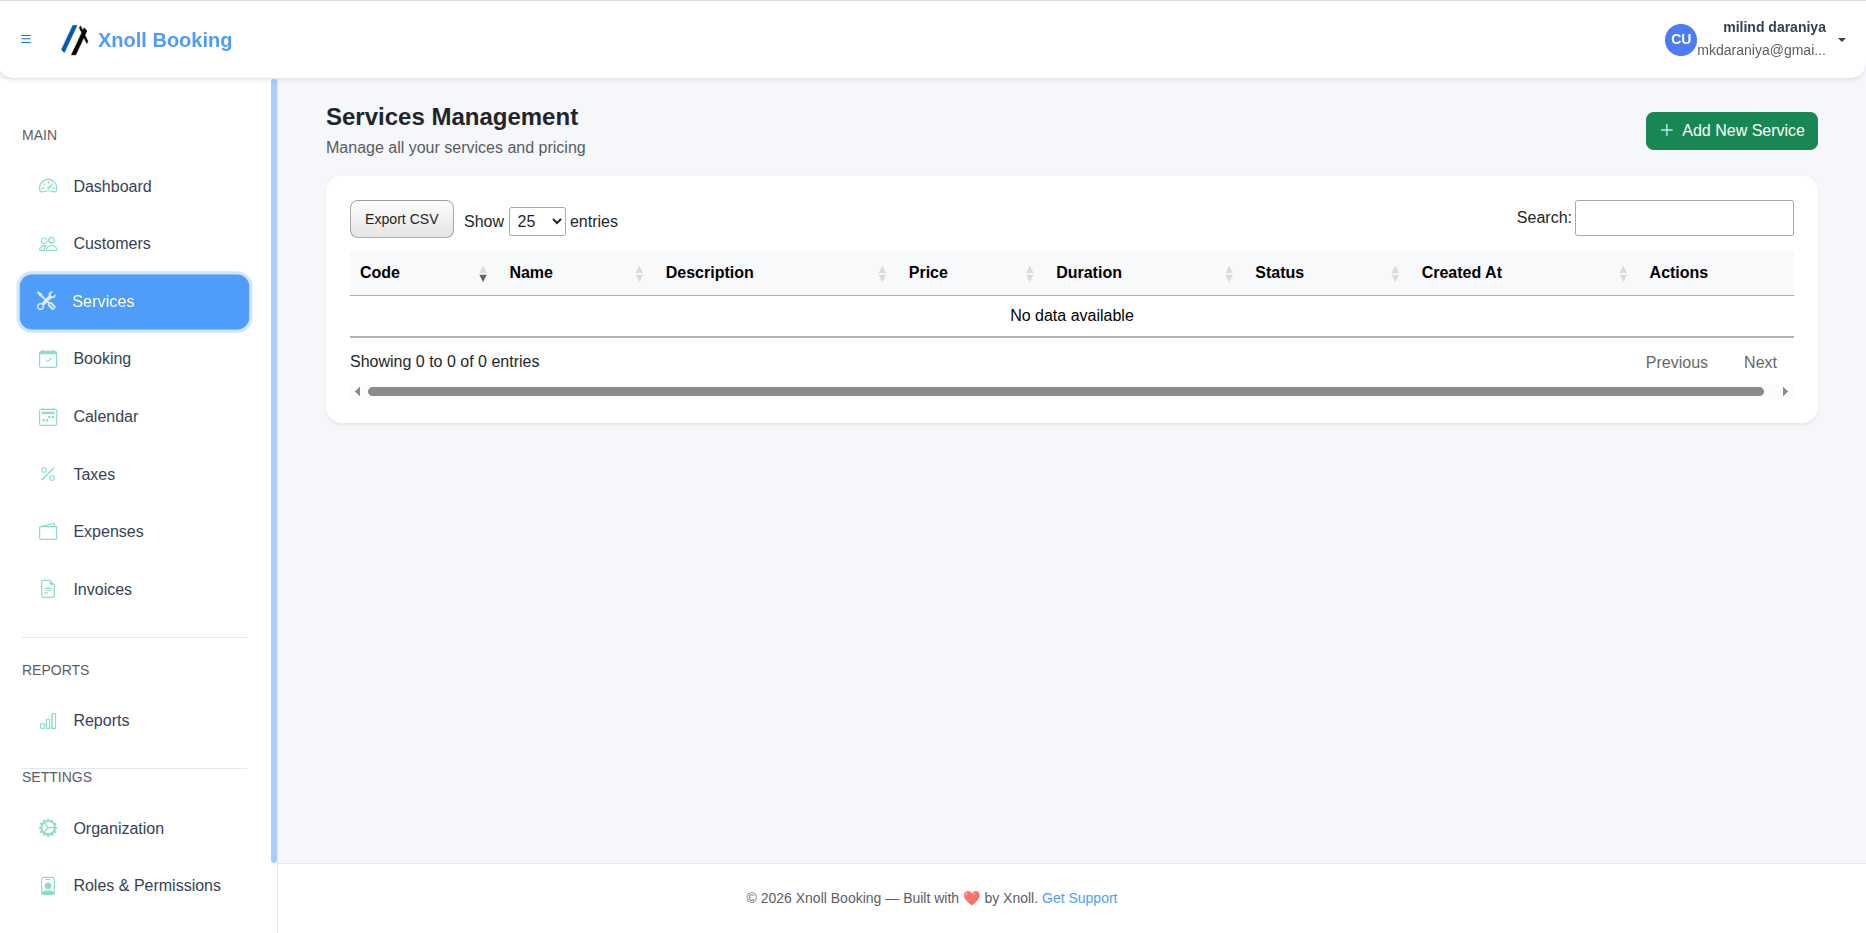Click the Calendar icon in sidebar
The height and width of the screenshot is (933, 1866).
point(48,416)
